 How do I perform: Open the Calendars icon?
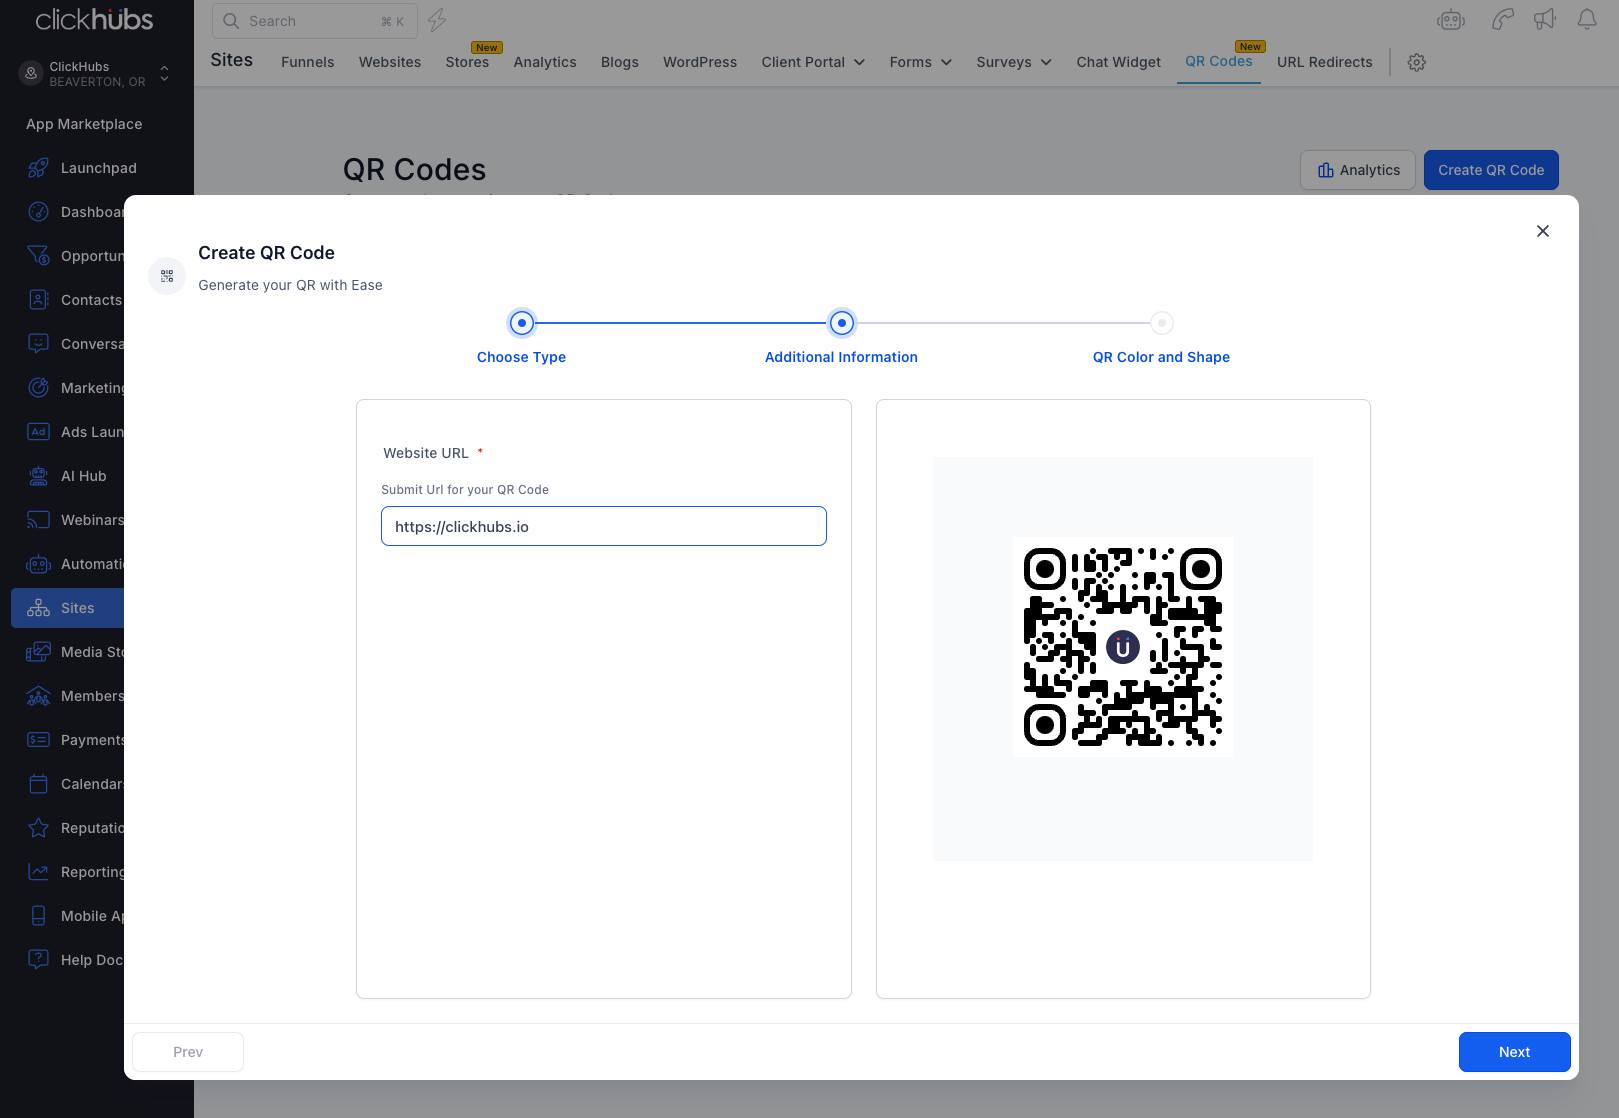(x=38, y=784)
